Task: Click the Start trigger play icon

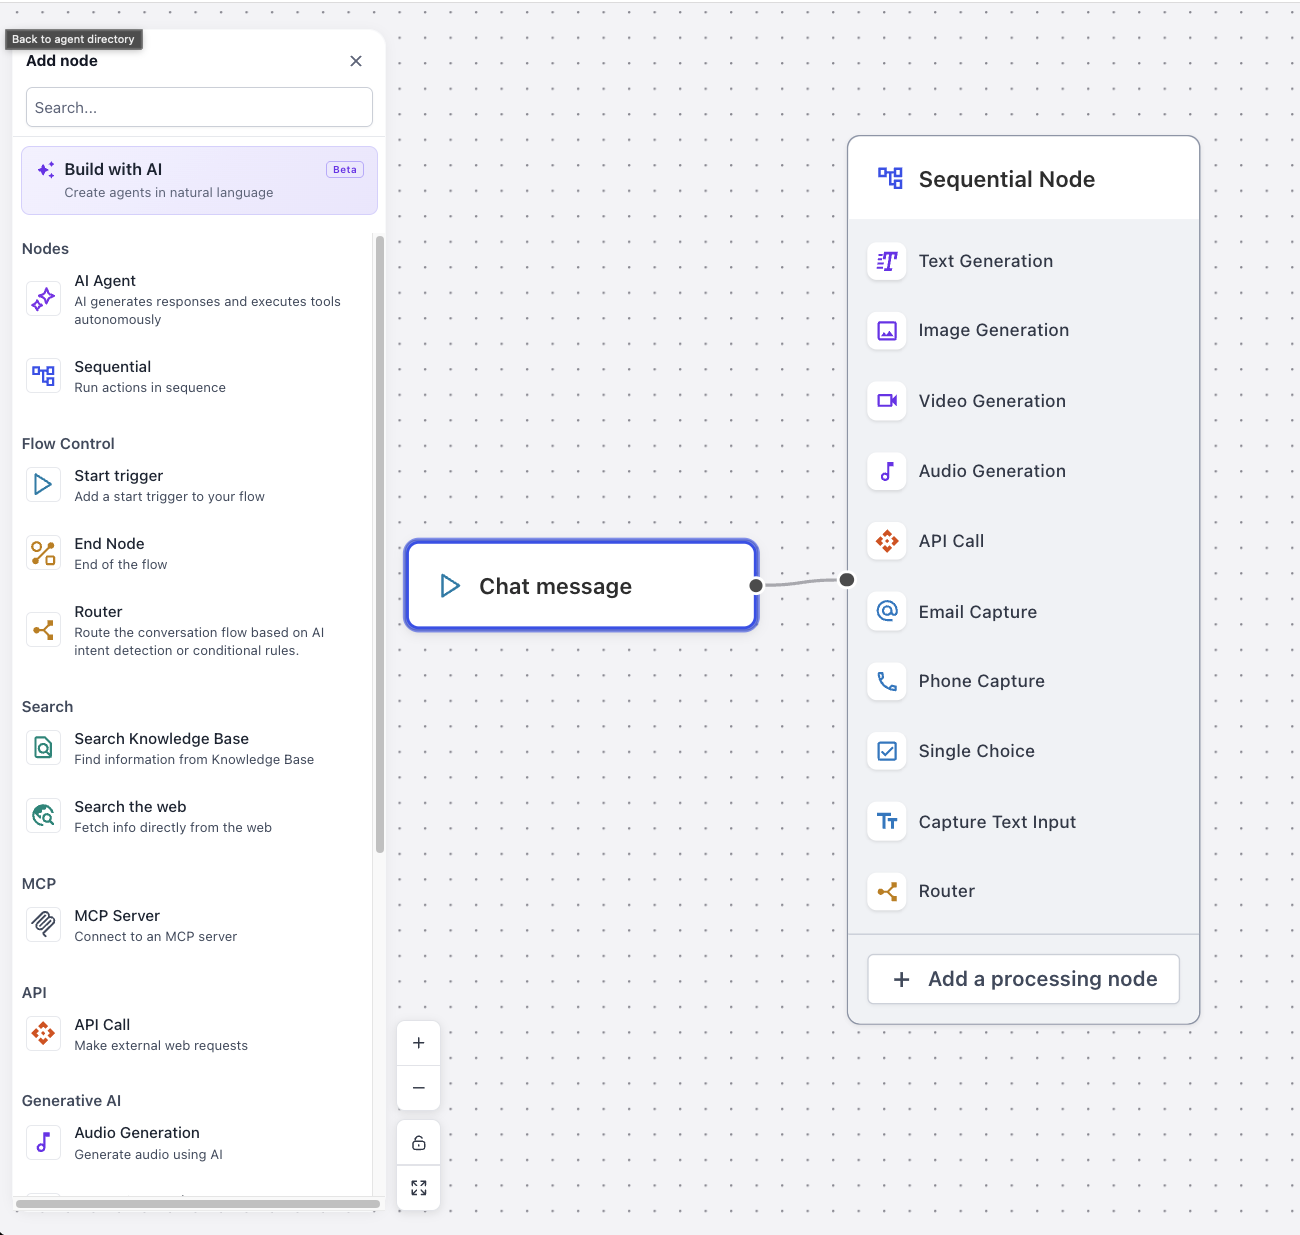Action: coord(43,485)
